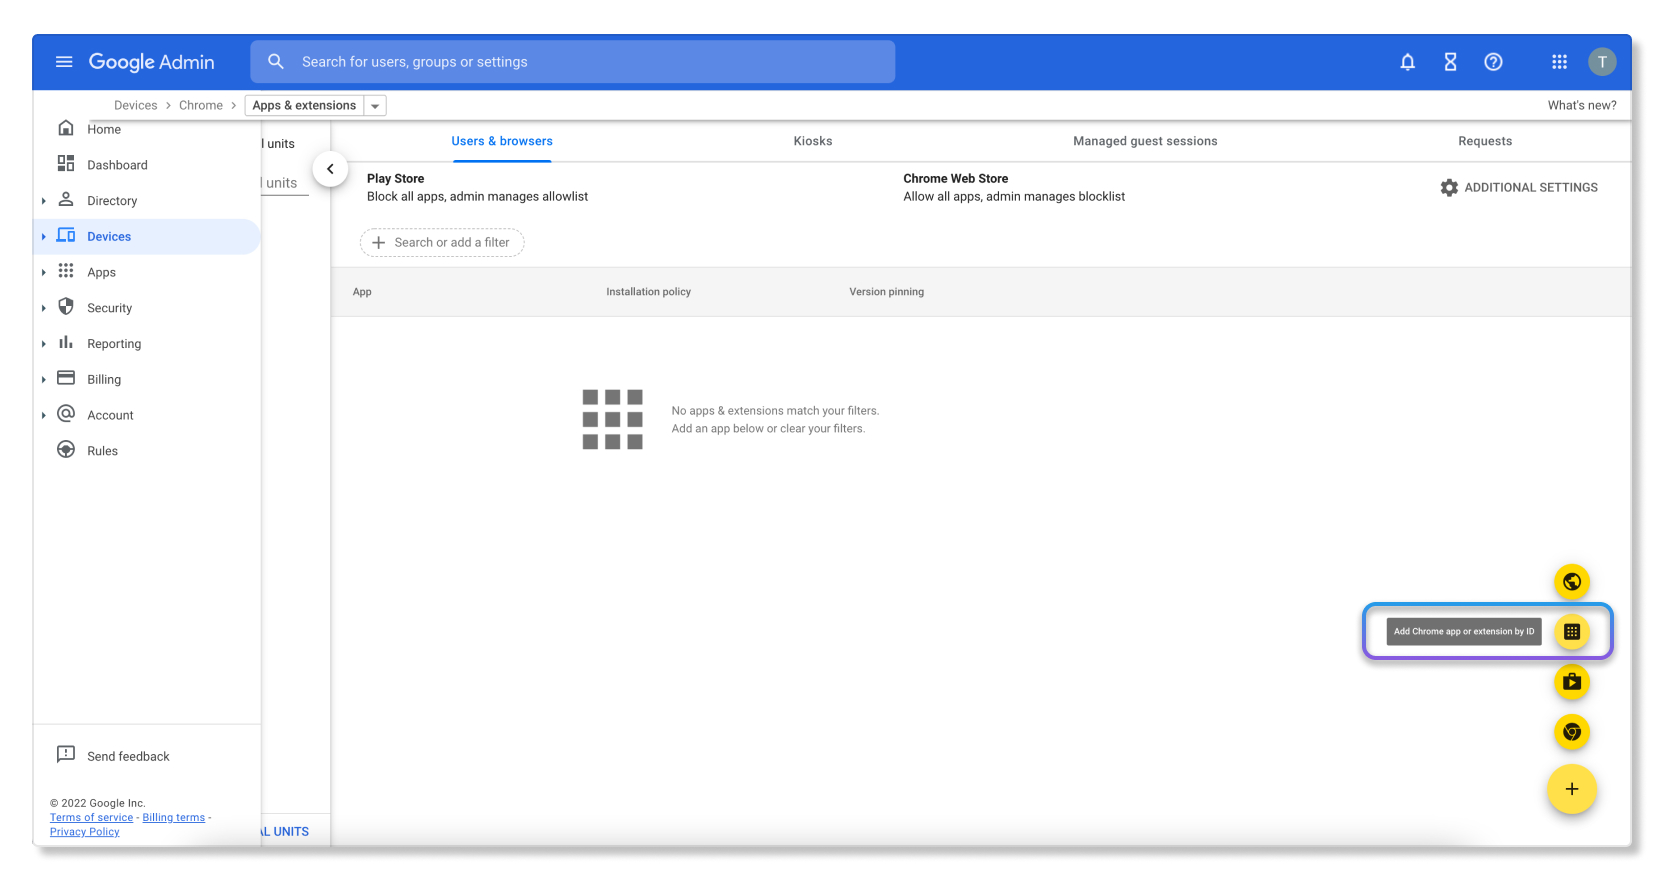Expand the Reporting section arrow
Screen dimensions: 1664x880
[44, 344]
